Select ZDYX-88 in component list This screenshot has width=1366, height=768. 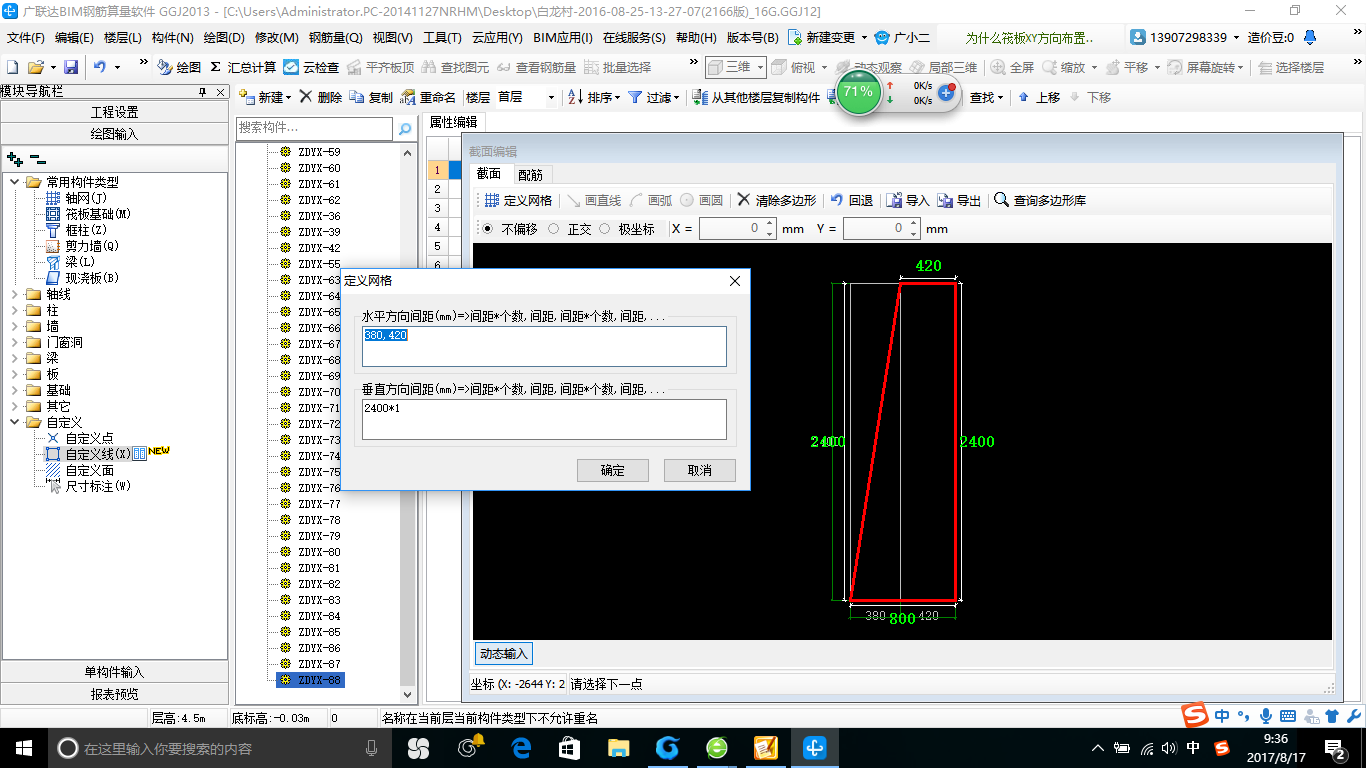(310, 680)
